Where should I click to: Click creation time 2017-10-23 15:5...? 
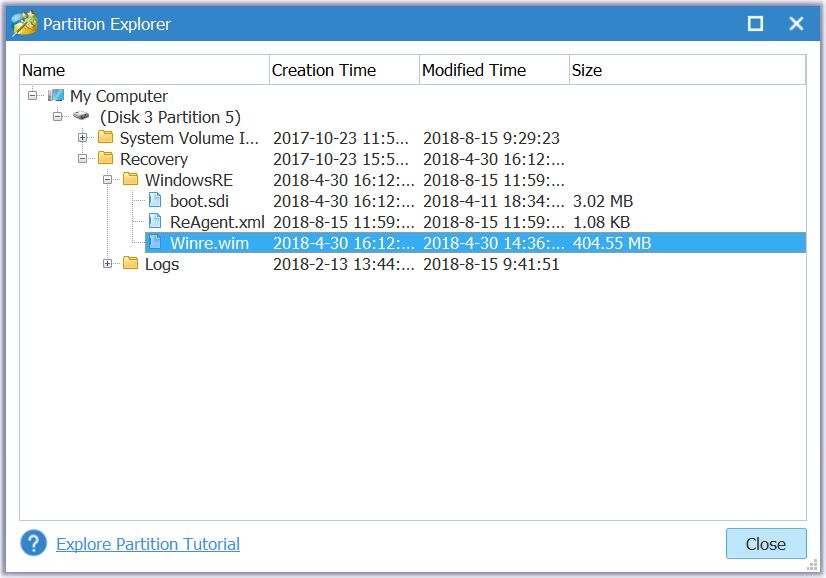point(341,159)
